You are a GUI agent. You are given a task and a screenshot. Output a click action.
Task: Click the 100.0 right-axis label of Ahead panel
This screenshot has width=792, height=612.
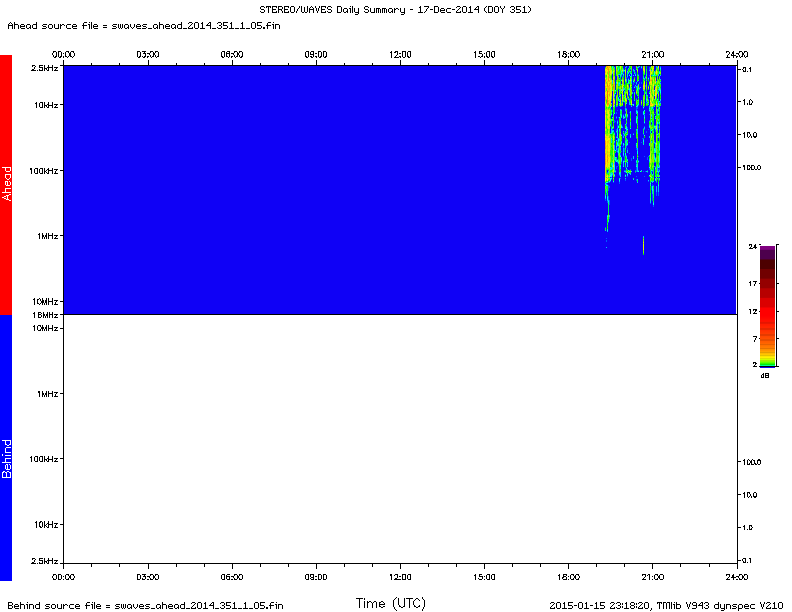coord(751,167)
